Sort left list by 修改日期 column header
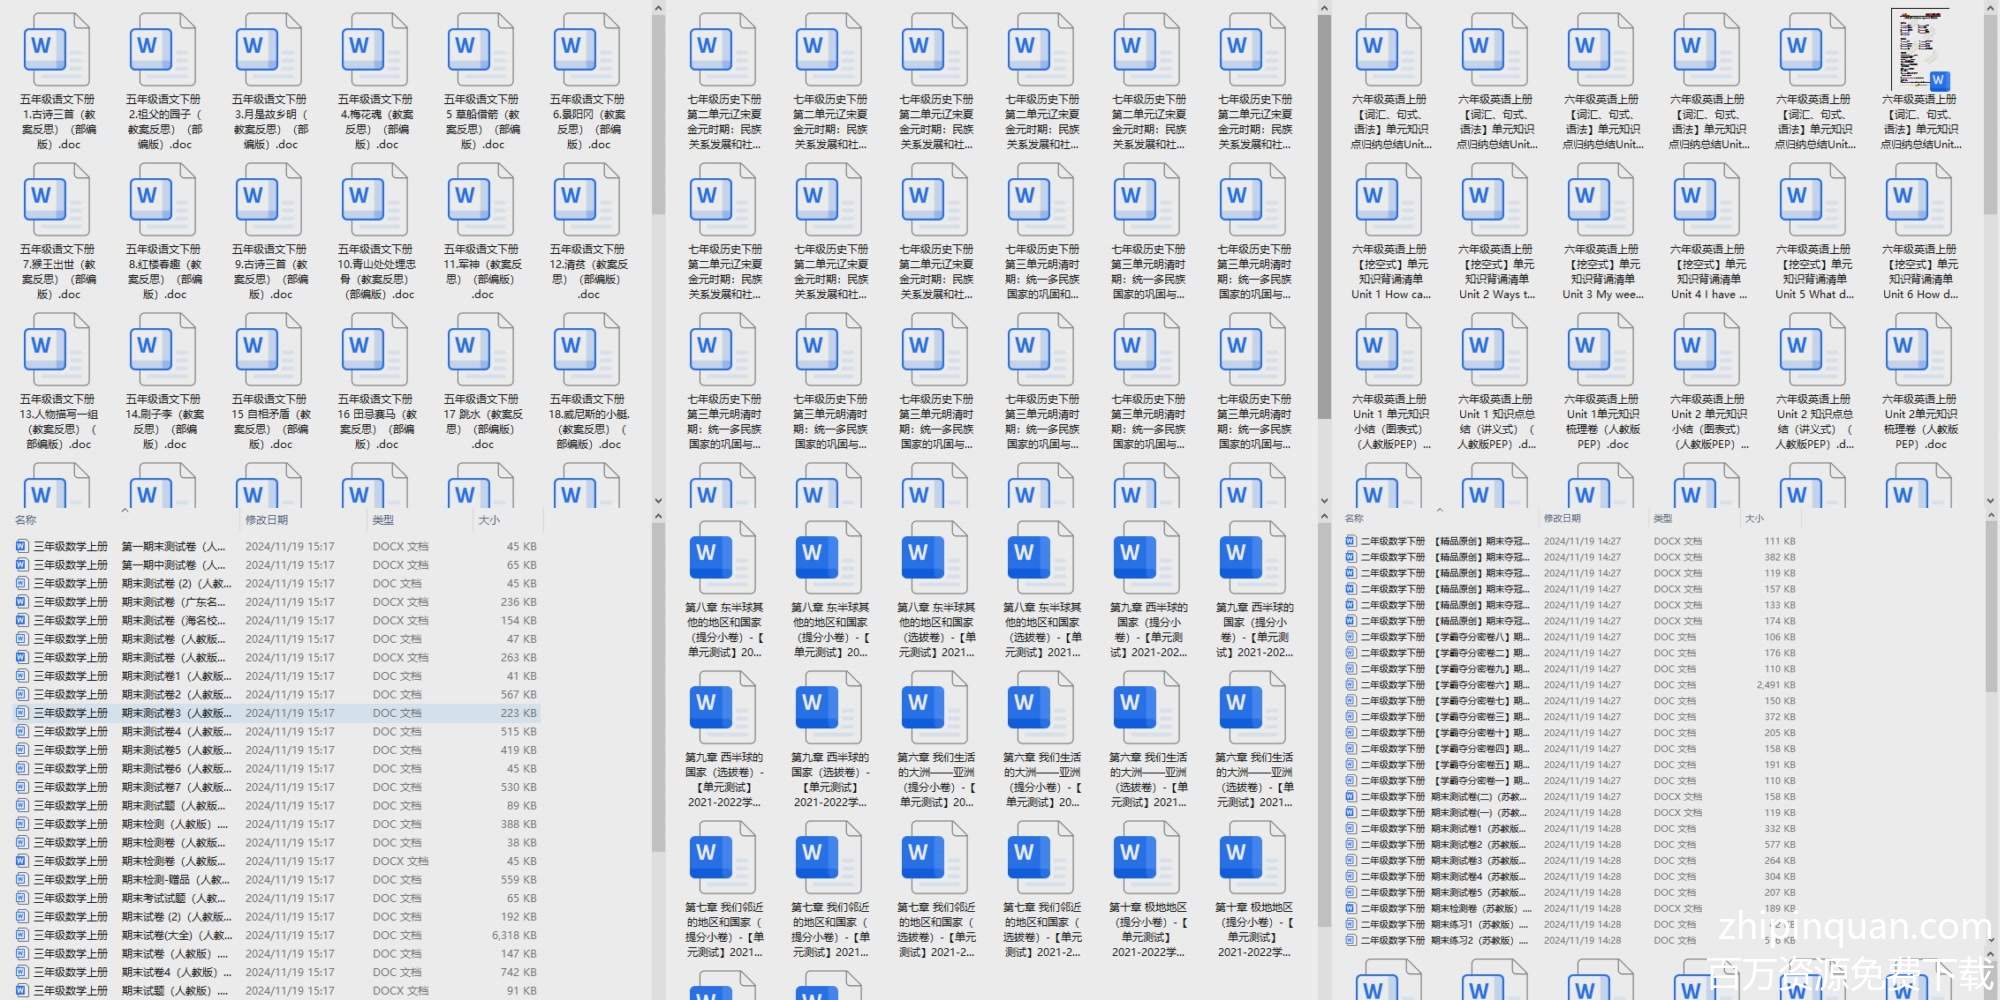The height and width of the screenshot is (1000, 2000). pos(267,520)
